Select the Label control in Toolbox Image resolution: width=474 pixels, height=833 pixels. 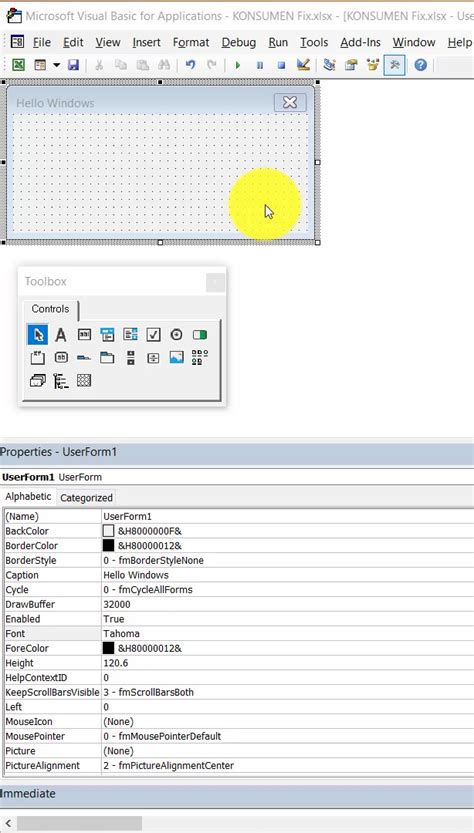click(61, 335)
